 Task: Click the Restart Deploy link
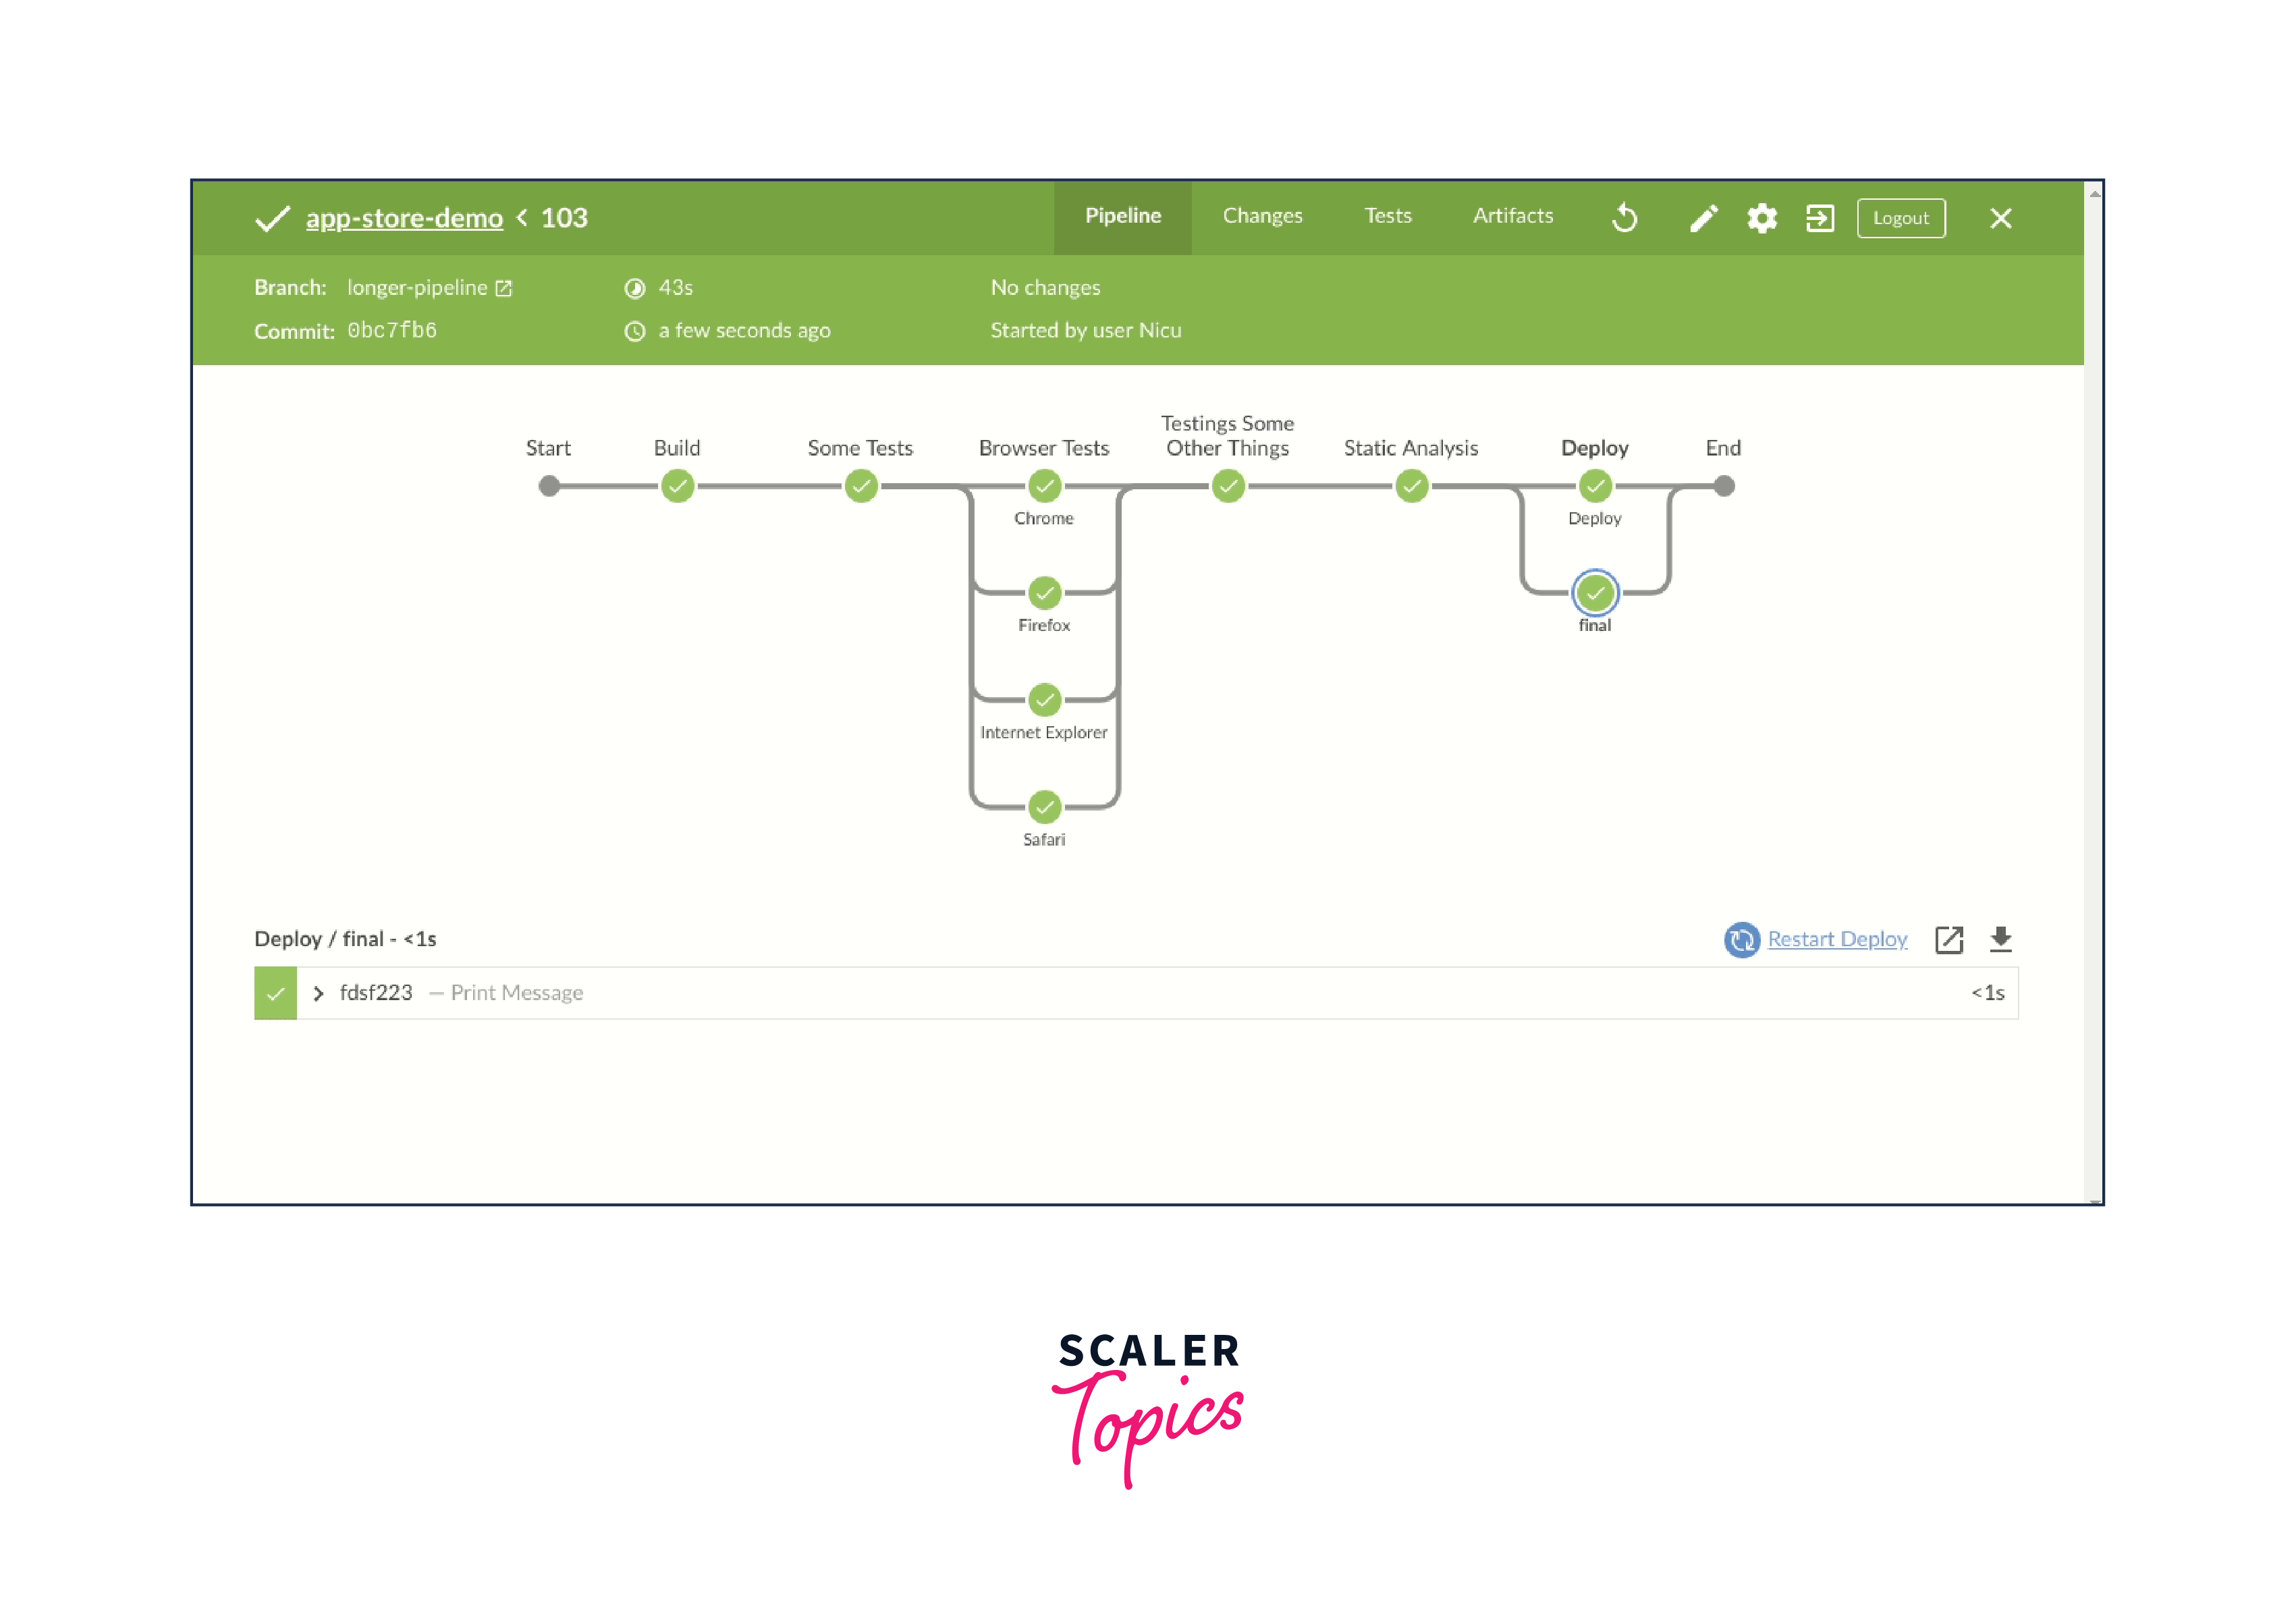(x=1837, y=939)
